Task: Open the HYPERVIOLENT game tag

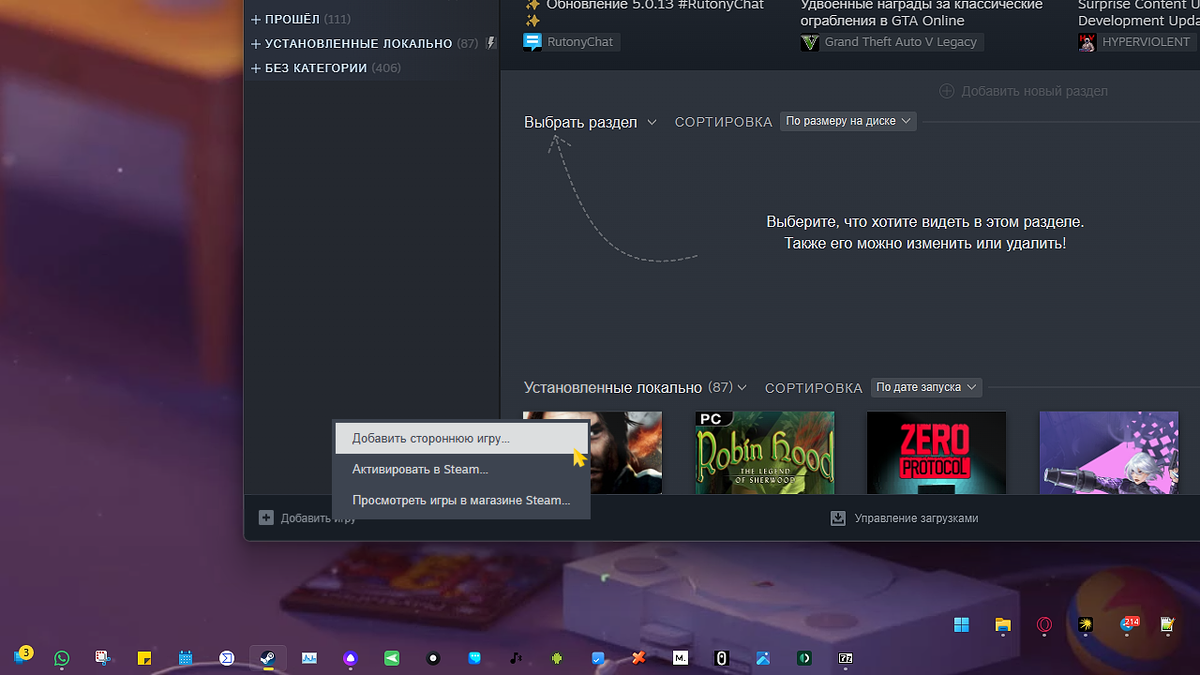Action: [1137, 42]
